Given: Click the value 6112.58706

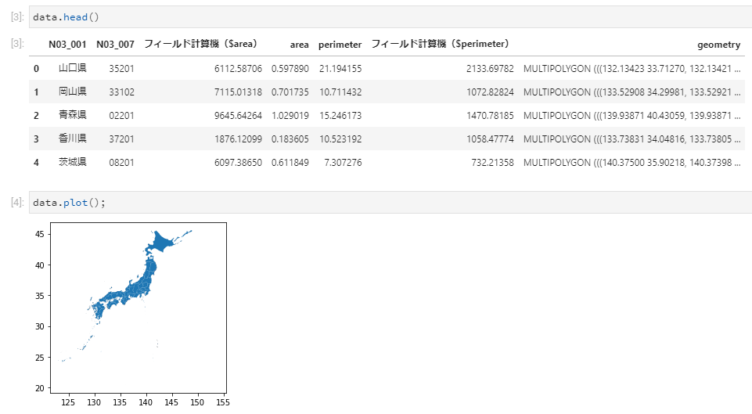Looking at the screenshot, I should (238, 69).
